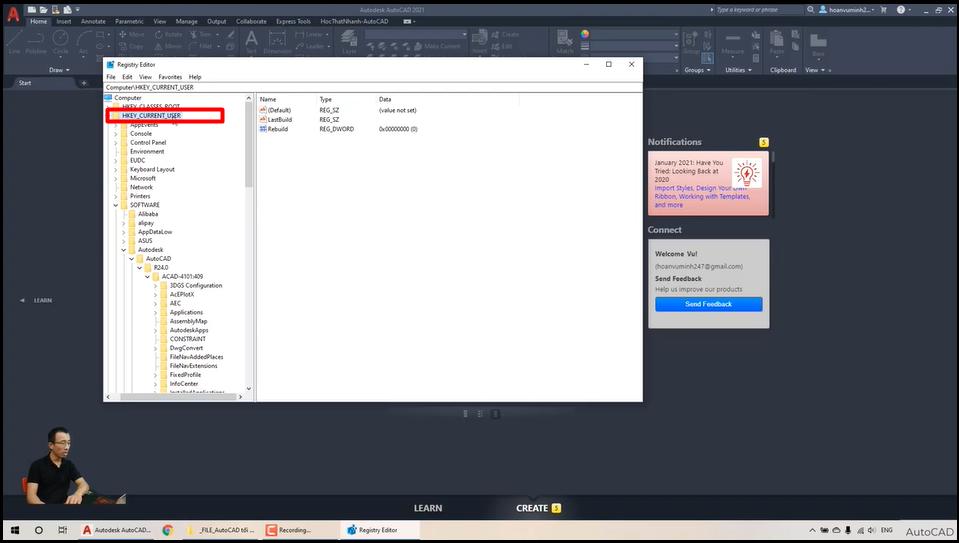Click the LEARN button at page bottom
Viewport: 959px width, 543px height.
point(428,508)
